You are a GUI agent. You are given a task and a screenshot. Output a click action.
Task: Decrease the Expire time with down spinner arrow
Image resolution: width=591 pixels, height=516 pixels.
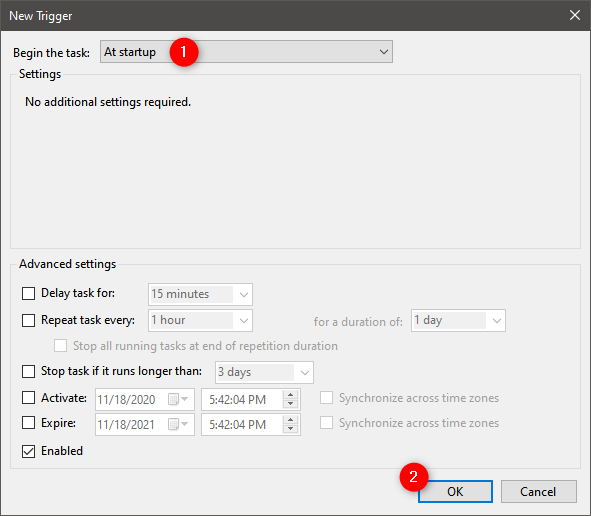[x=290, y=429]
